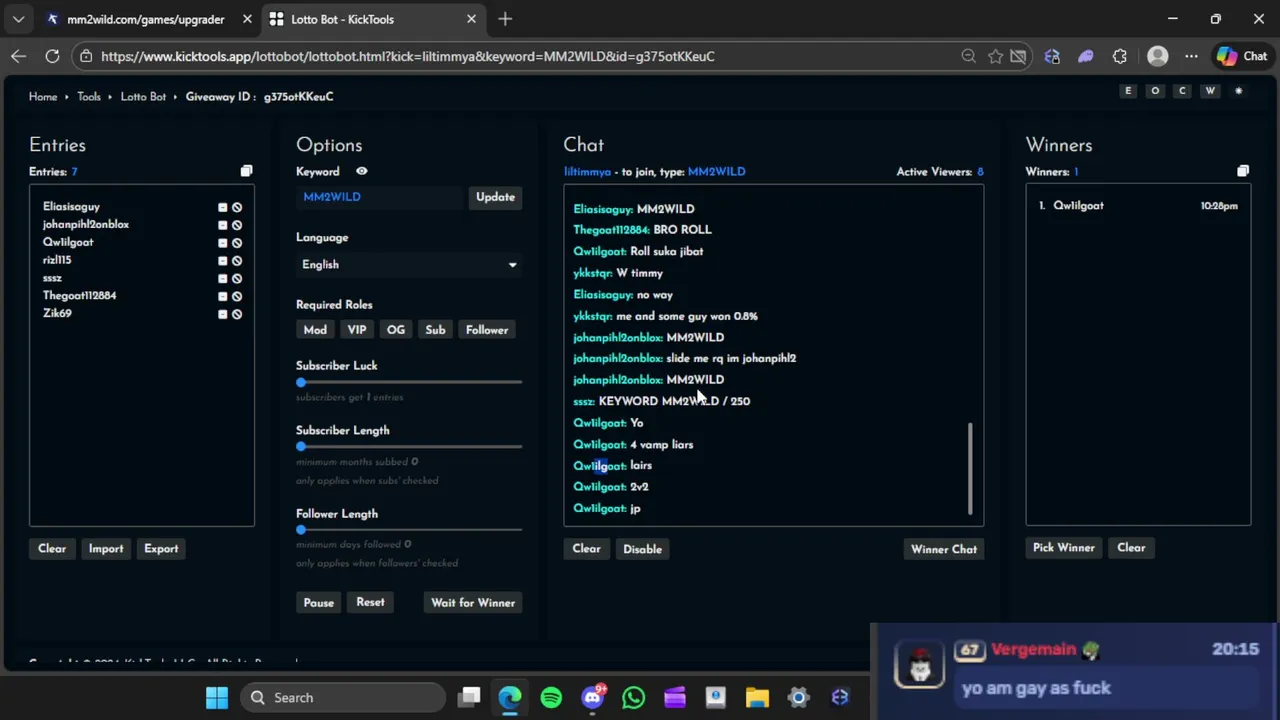Remove entry rizl115 with square icon
This screenshot has height=720, width=1280.
(x=222, y=260)
